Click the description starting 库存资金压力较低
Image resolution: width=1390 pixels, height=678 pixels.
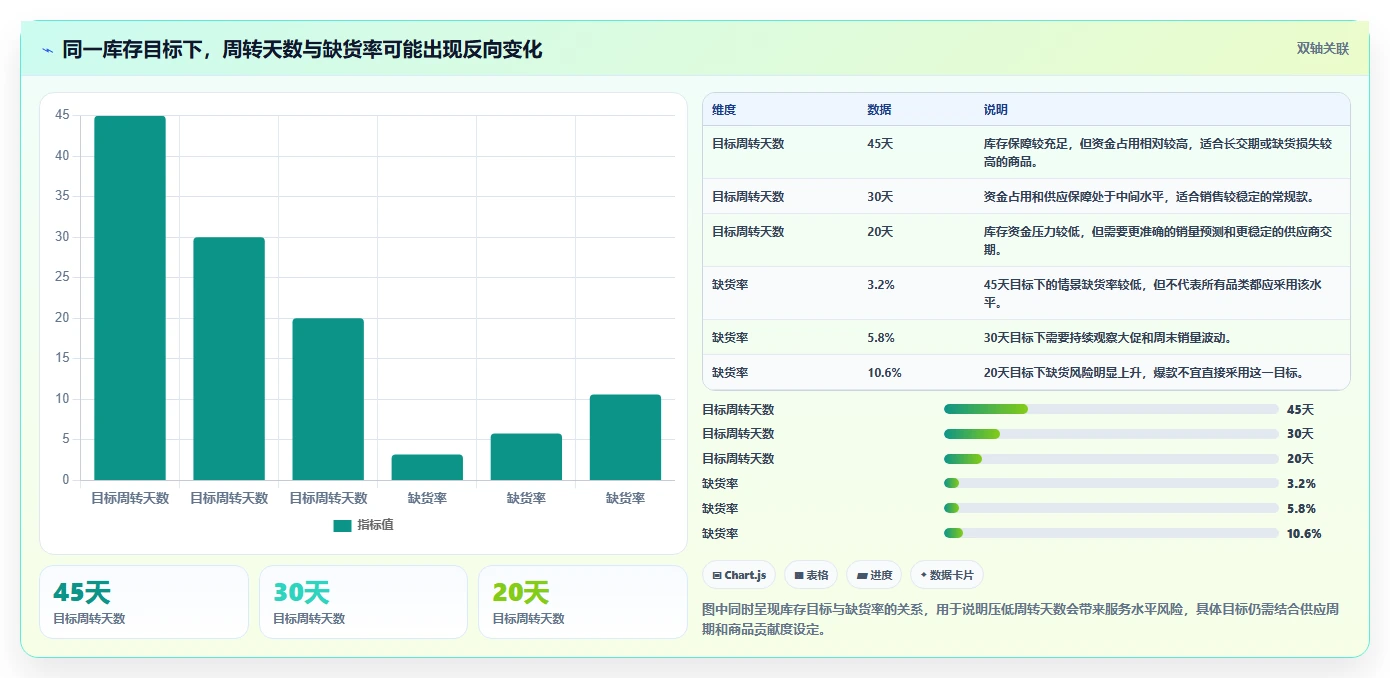1158,241
